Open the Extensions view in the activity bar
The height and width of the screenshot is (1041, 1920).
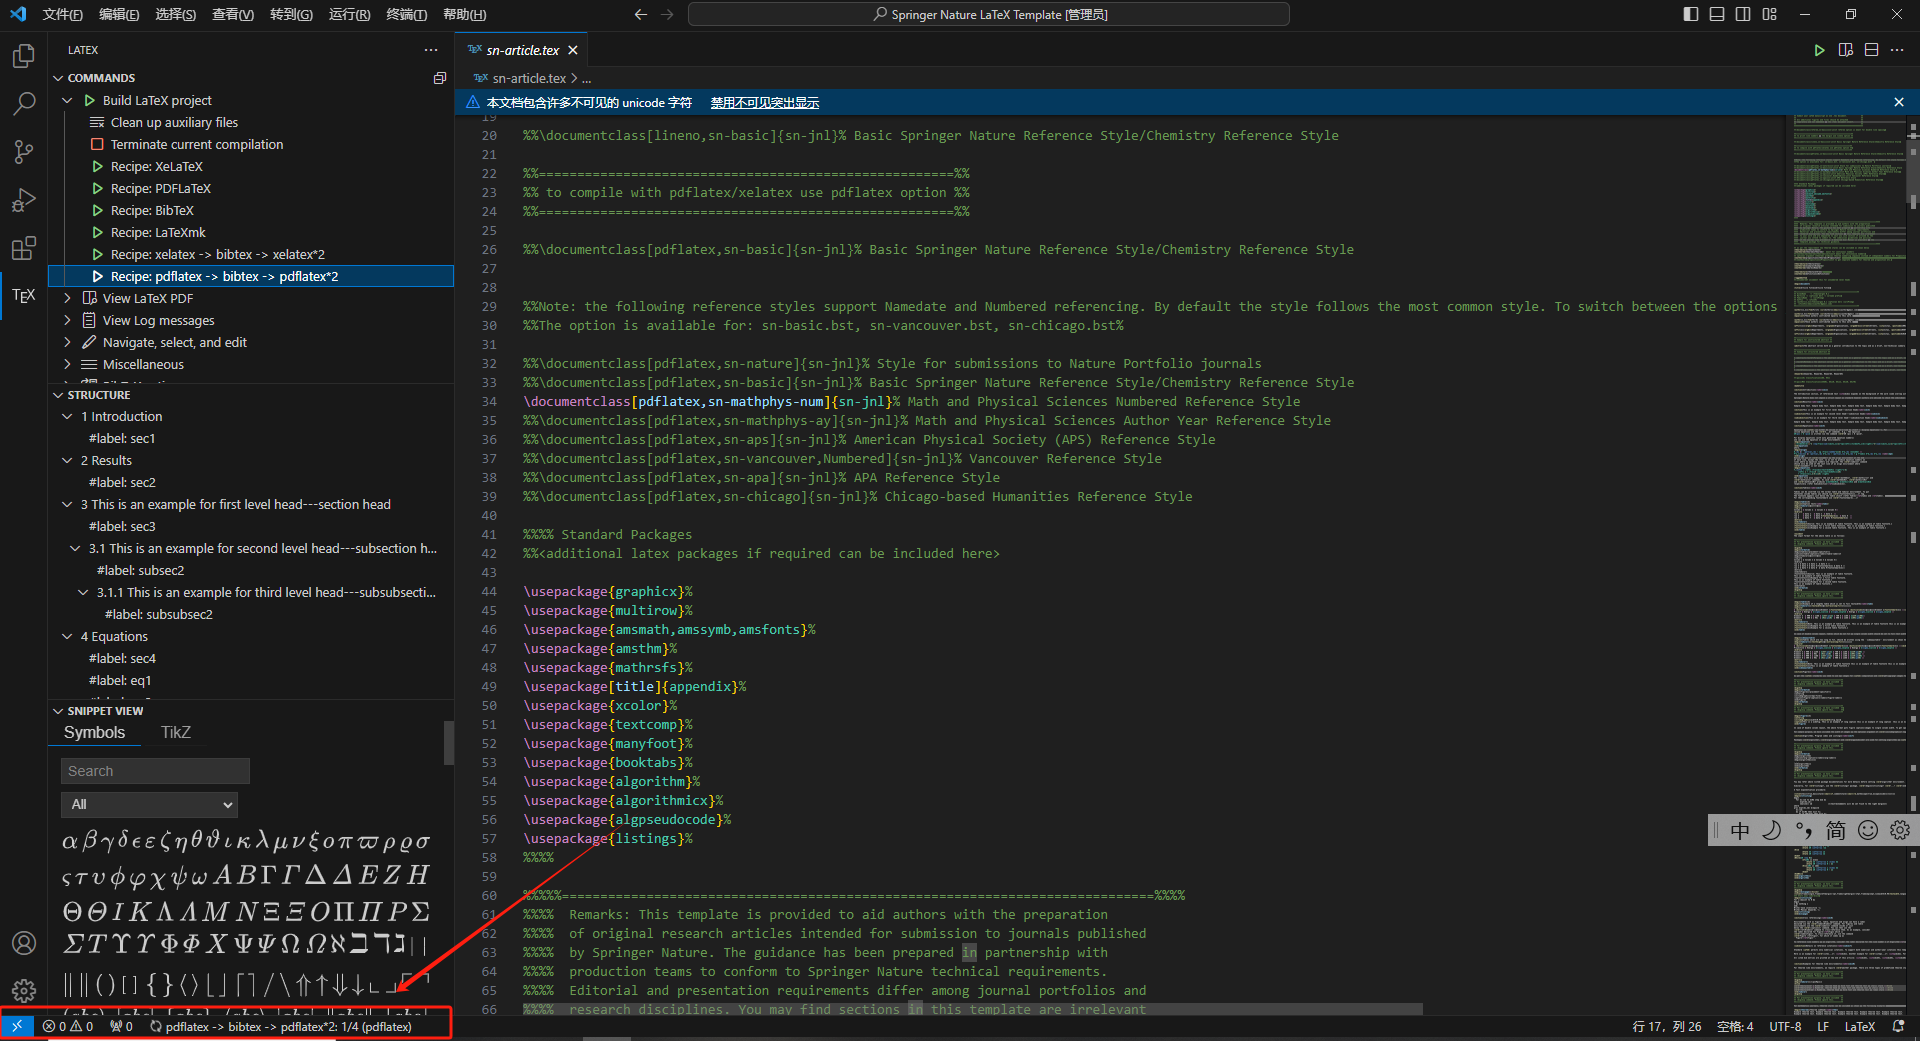pyautogui.click(x=23, y=249)
